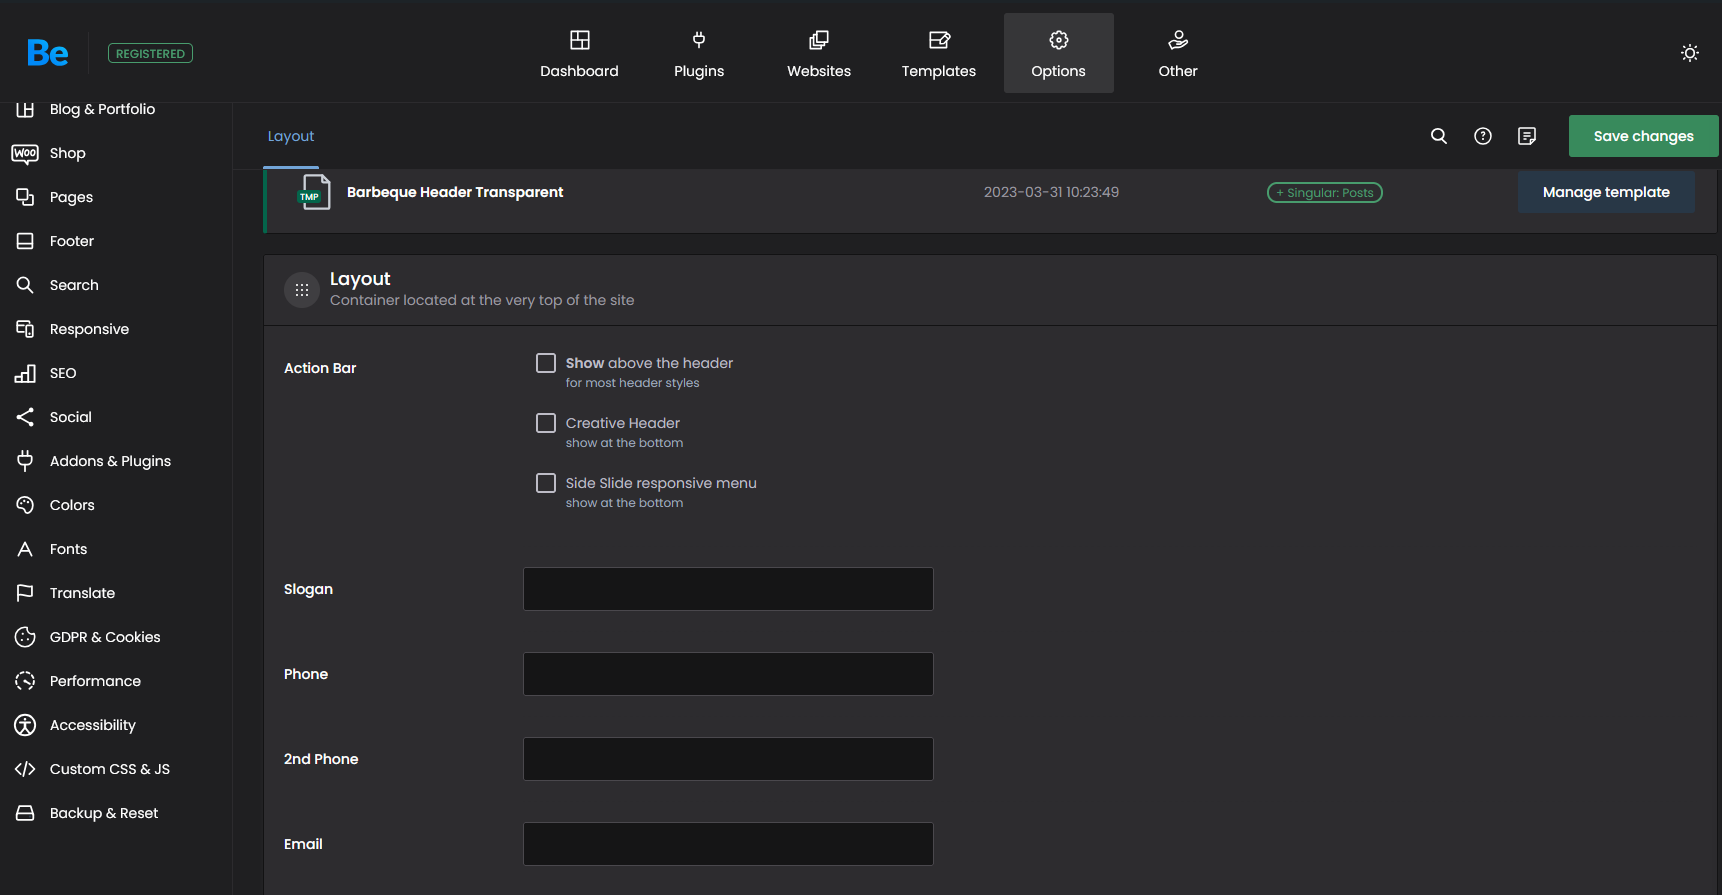Viewport: 1722px width, 895px height.
Task: Open the Websites icon
Action: click(819, 40)
